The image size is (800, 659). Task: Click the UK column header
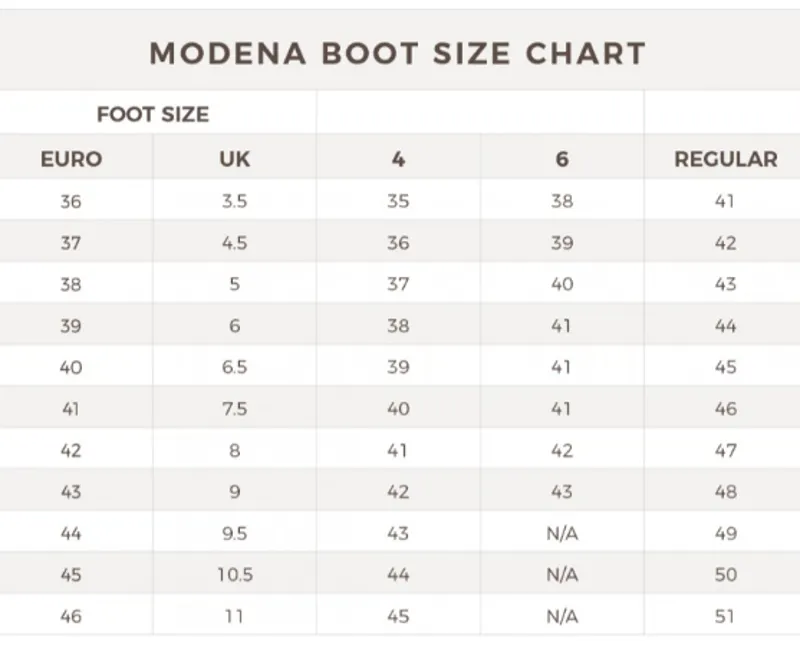(234, 159)
